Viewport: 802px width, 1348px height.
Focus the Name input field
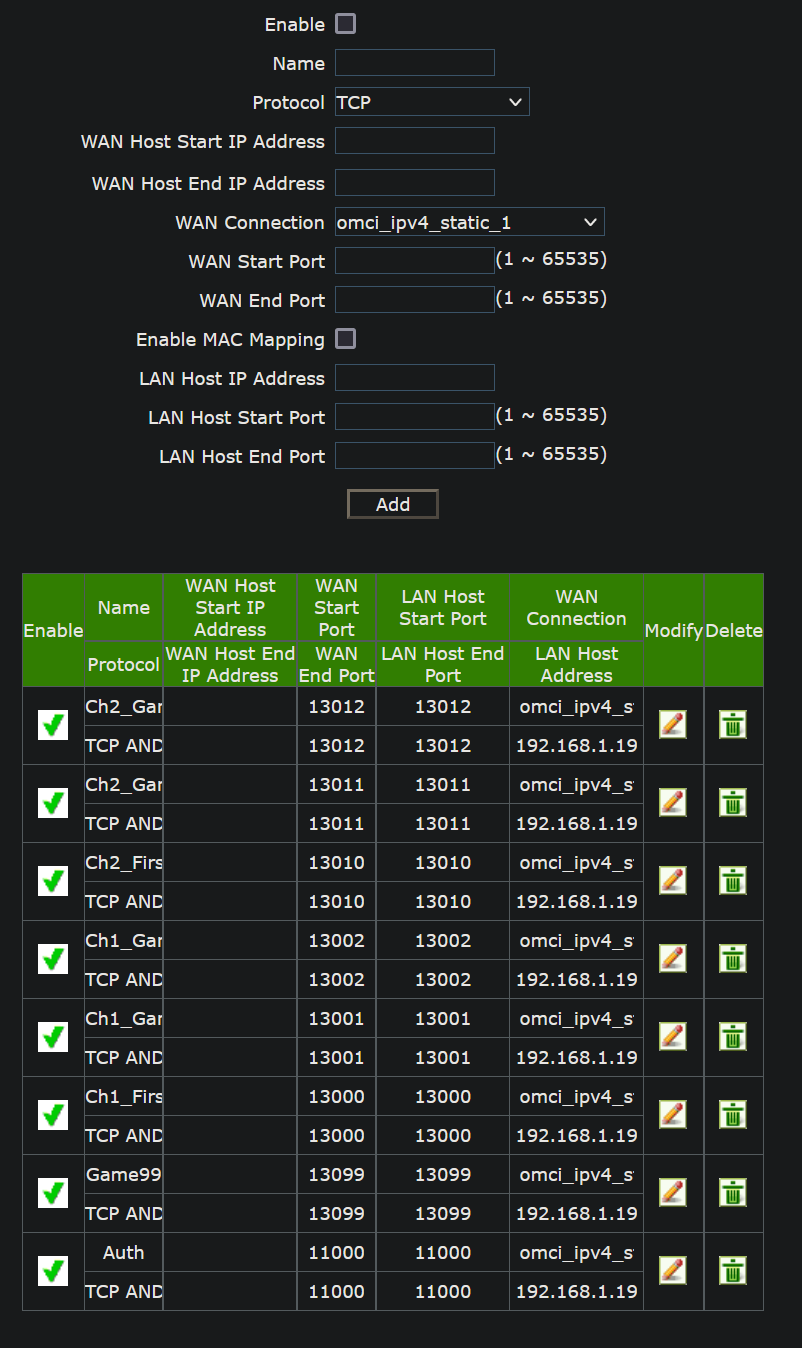[x=415, y=63]
